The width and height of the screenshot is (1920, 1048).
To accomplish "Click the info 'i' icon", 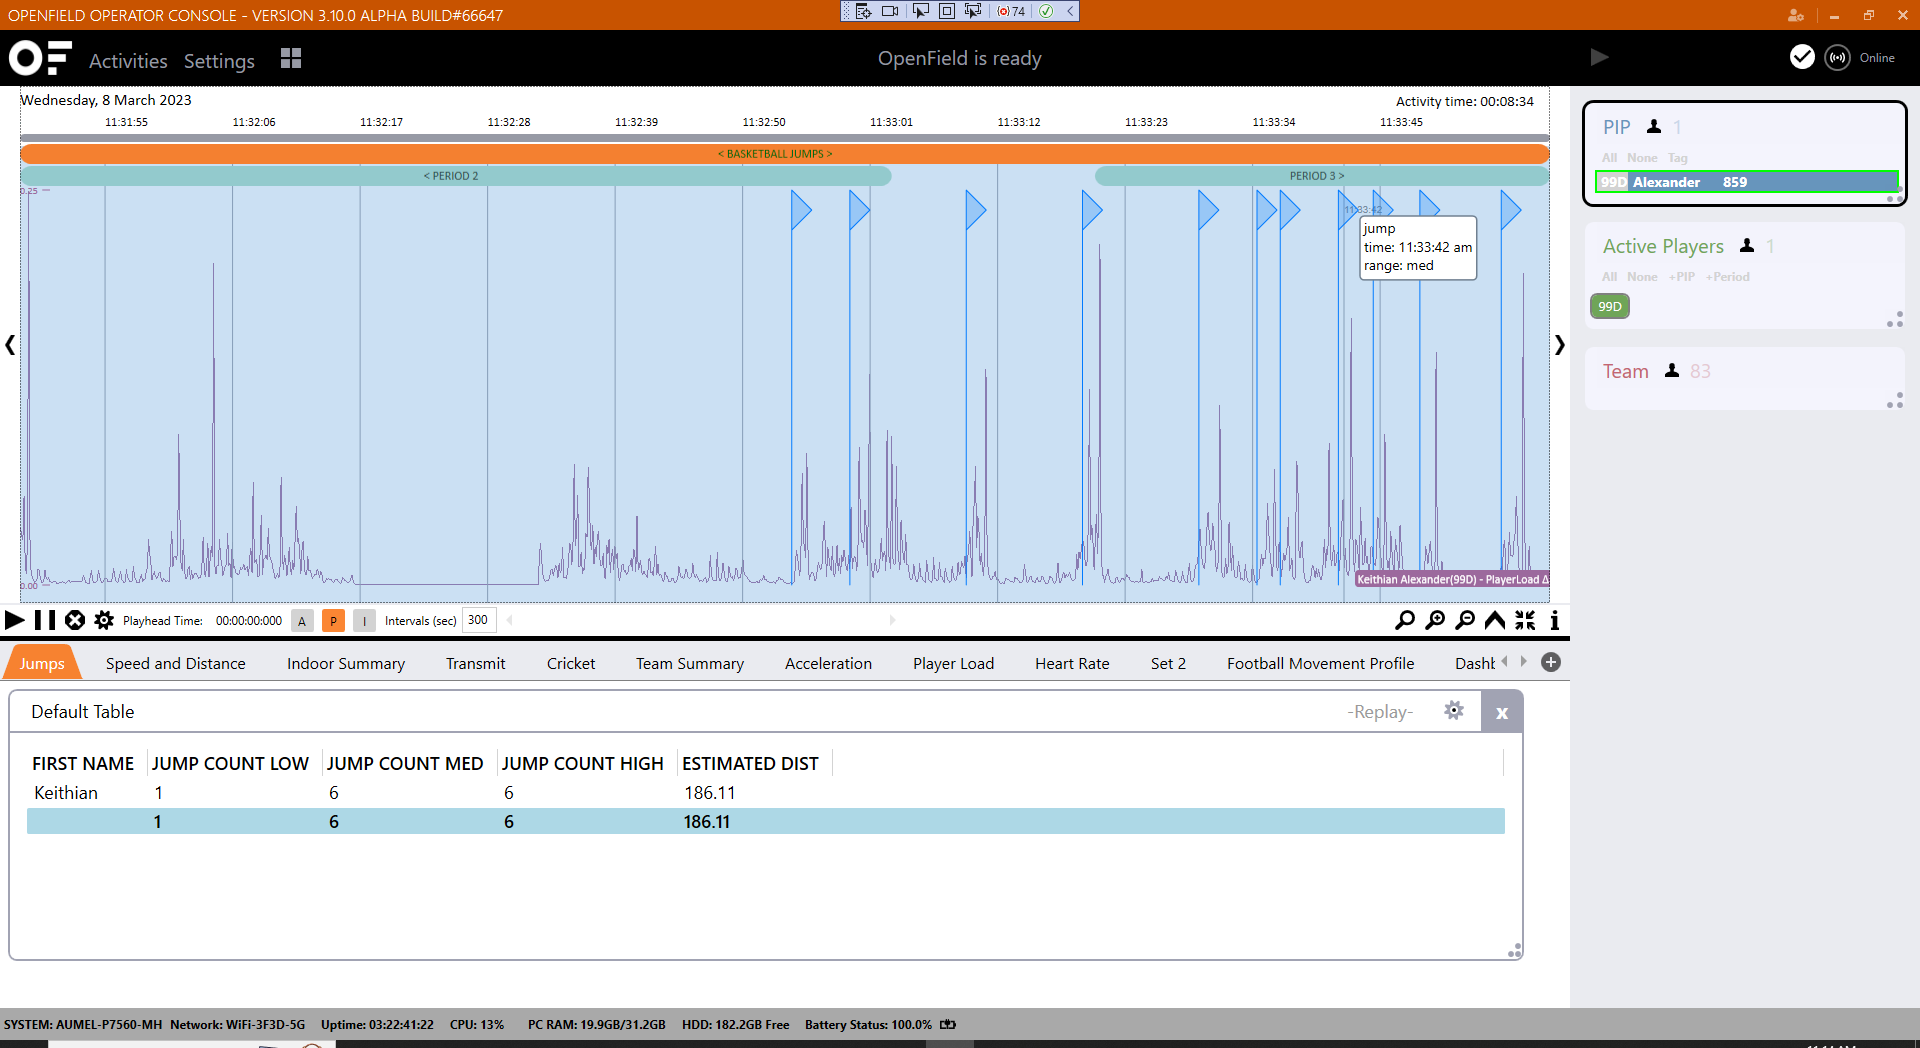I will pyautogui.click(x=1554, y=620).
